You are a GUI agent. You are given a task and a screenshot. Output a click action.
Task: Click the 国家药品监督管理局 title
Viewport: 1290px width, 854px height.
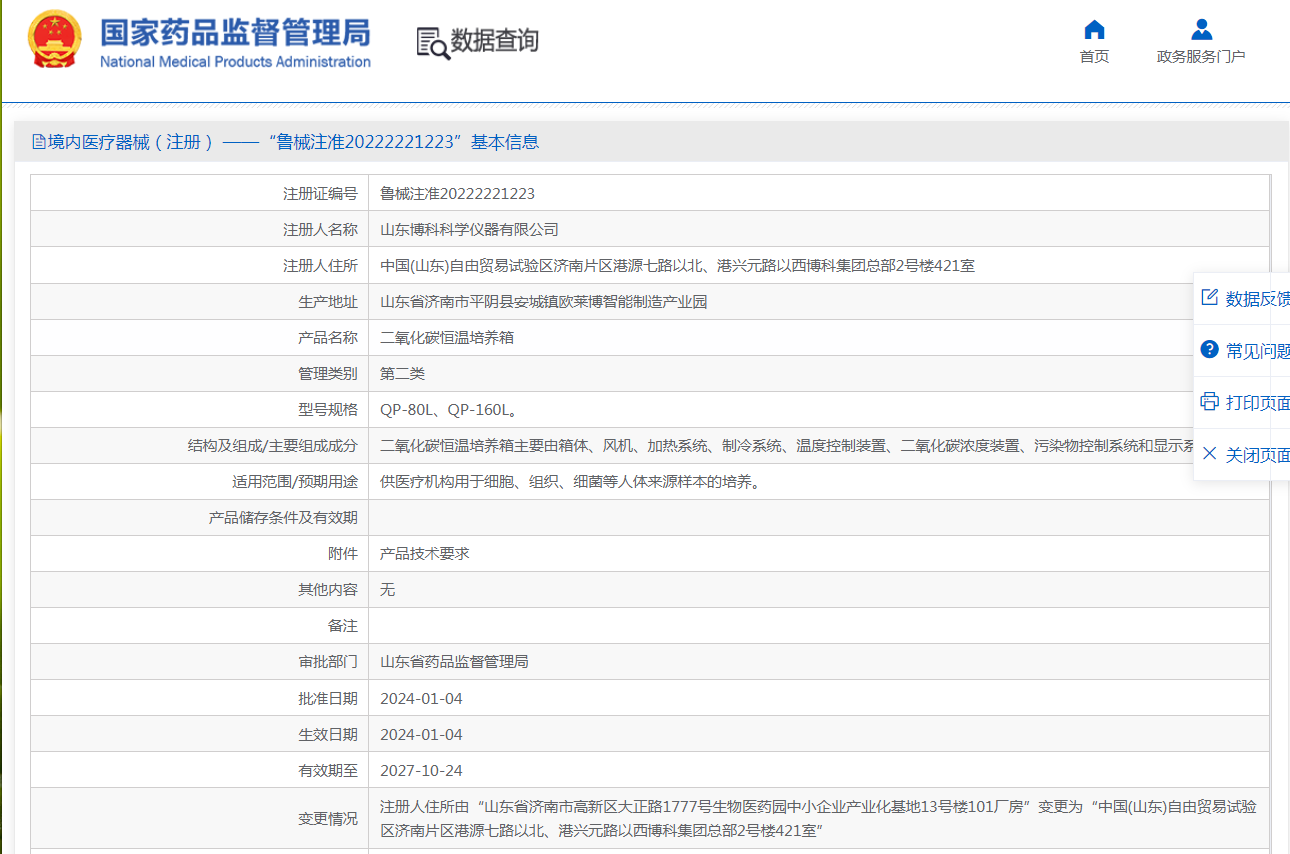(235, 32)
